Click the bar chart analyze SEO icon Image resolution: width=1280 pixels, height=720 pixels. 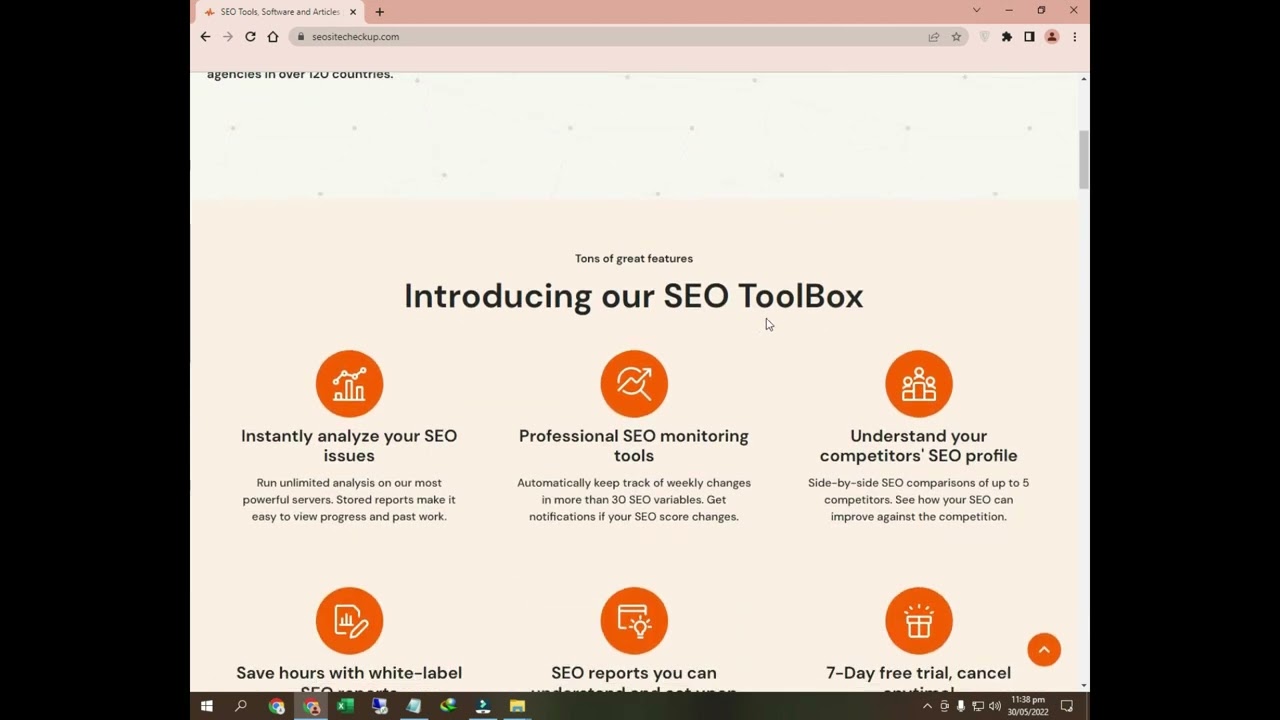(349, 384)
